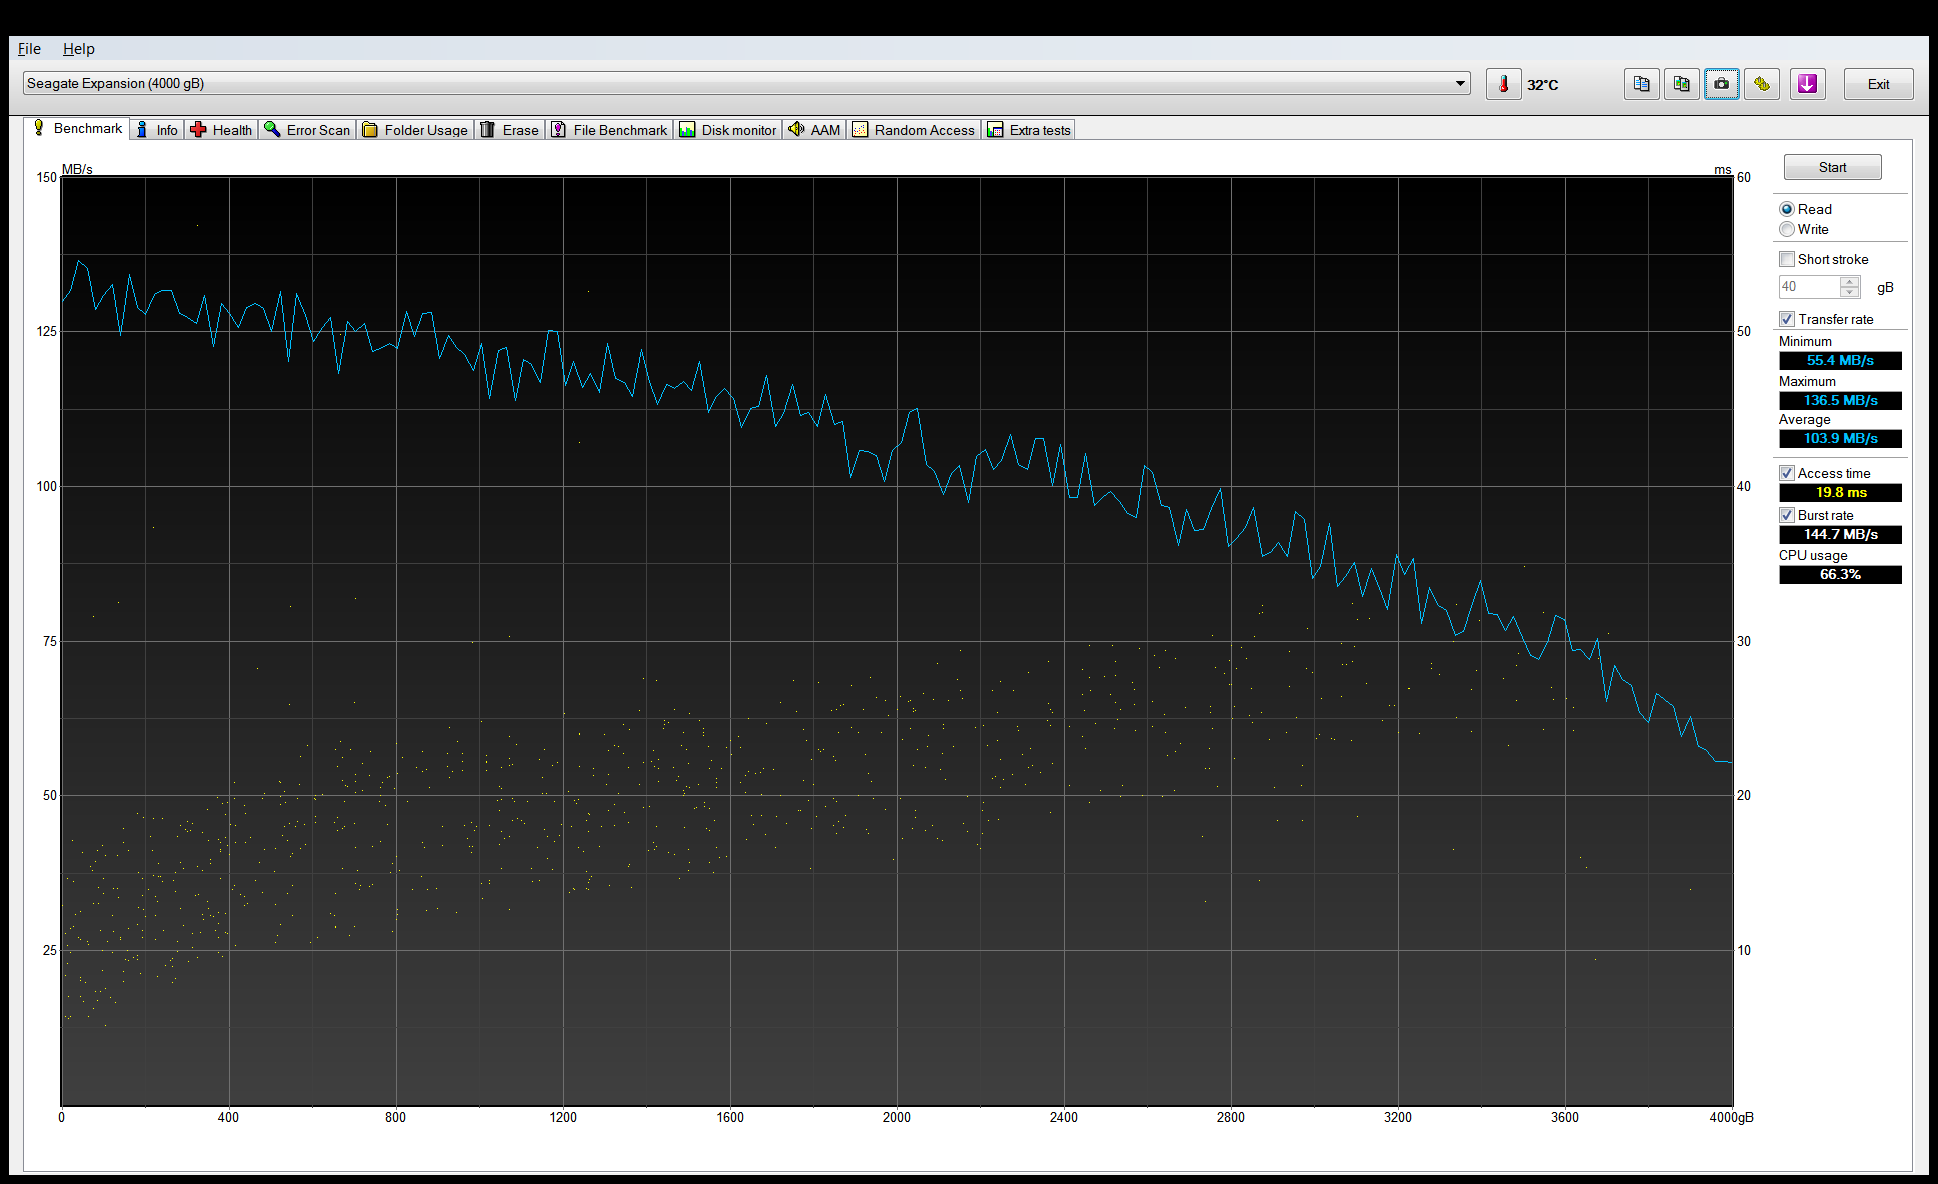Click the copy screenshot to clipboard icon
Screen dimensions: 1938x1184
tap(1681, 84)
